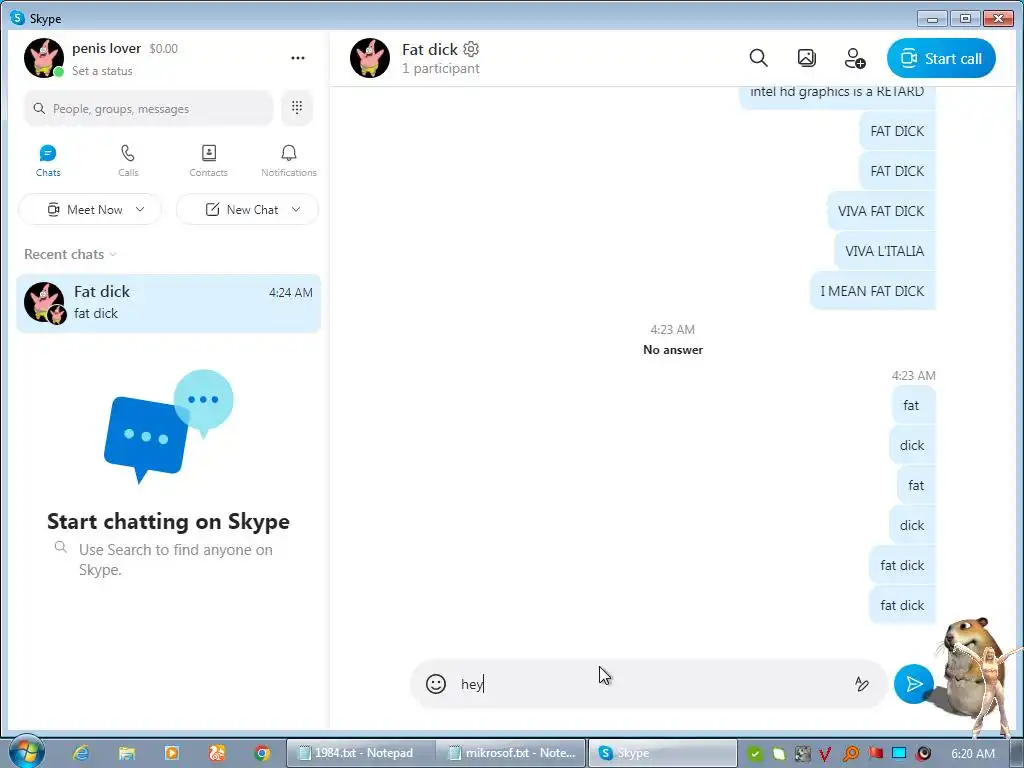Launch Google Chrome from the taskbar
This screenshot has height=768, width=1024.
coord(262,753)
